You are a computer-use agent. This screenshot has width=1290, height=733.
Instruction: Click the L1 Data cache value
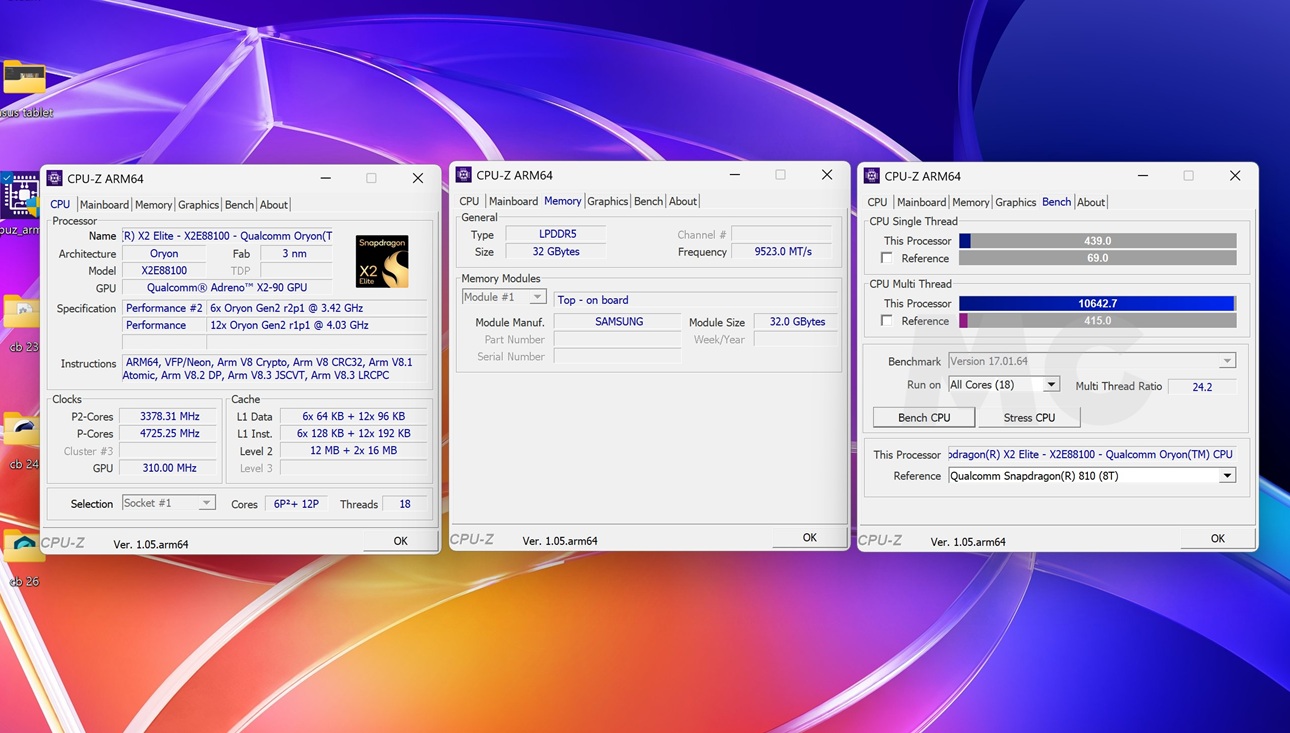tap(353, 416)
